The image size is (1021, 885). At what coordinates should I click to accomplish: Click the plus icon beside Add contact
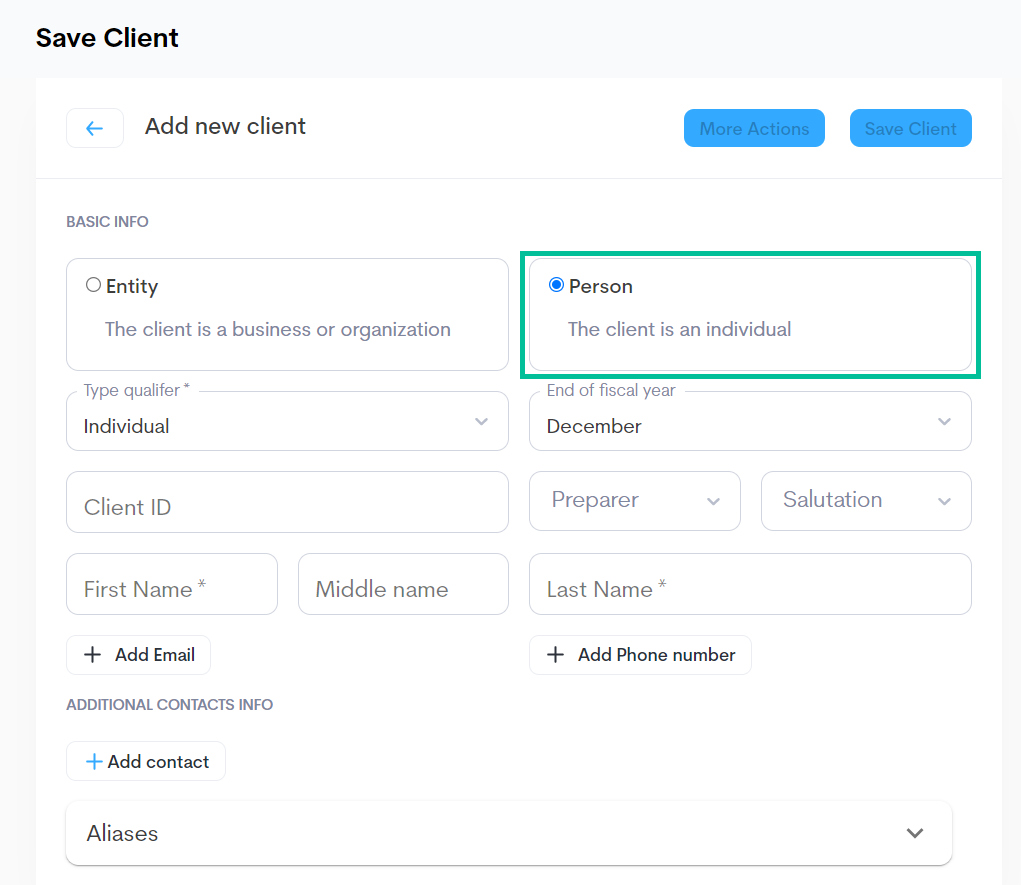pos(94,762)
